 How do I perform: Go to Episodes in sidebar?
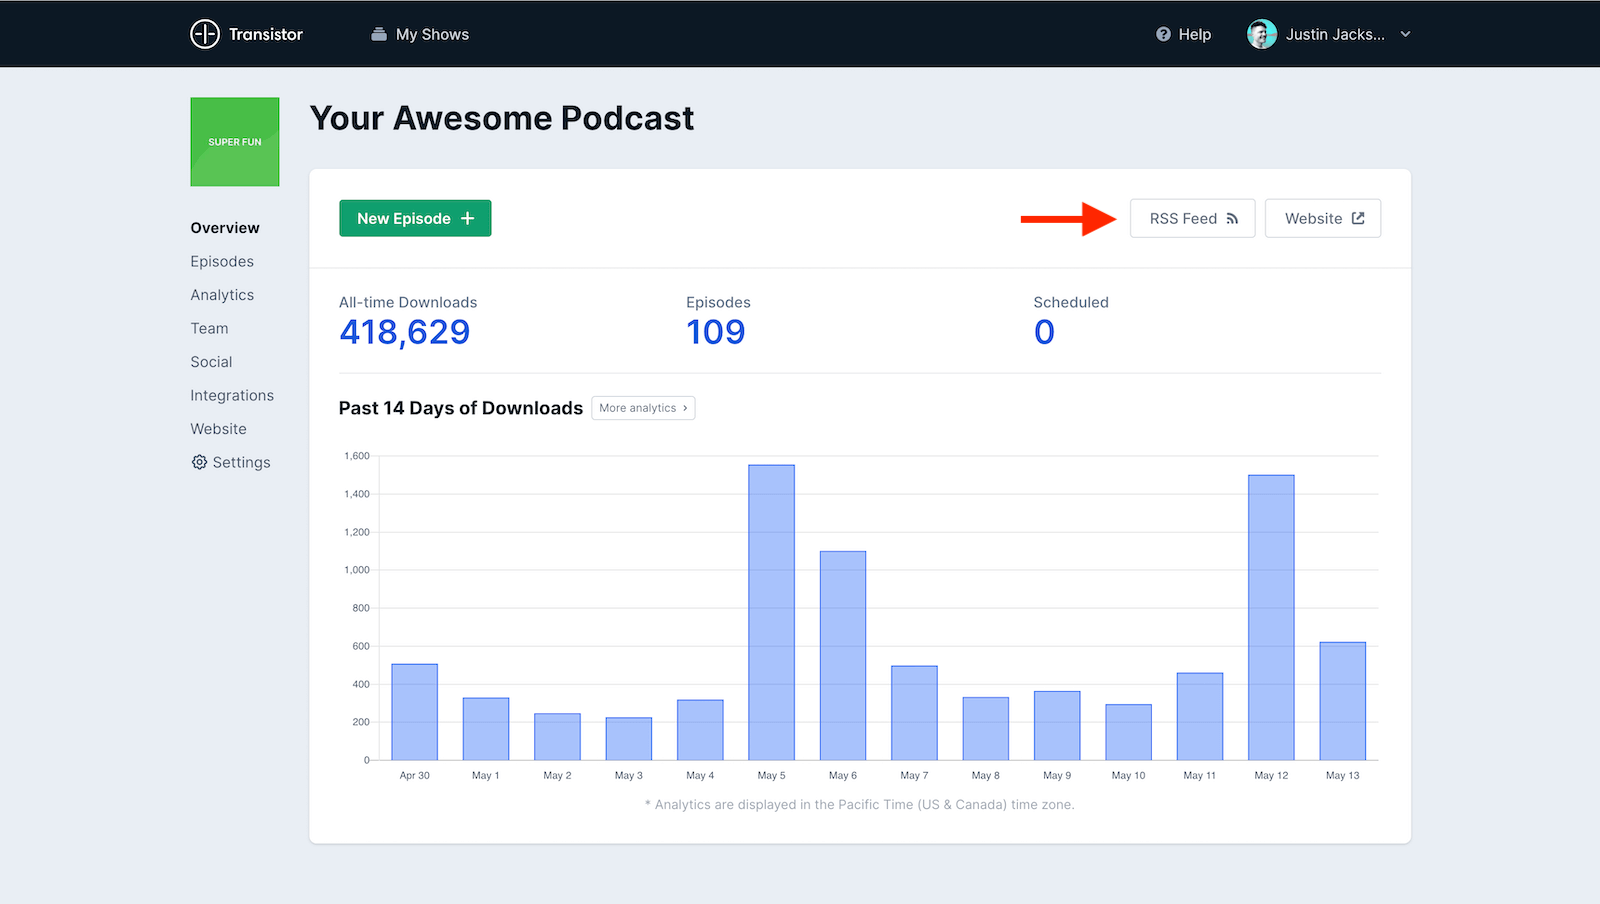(x=222, y=261)
